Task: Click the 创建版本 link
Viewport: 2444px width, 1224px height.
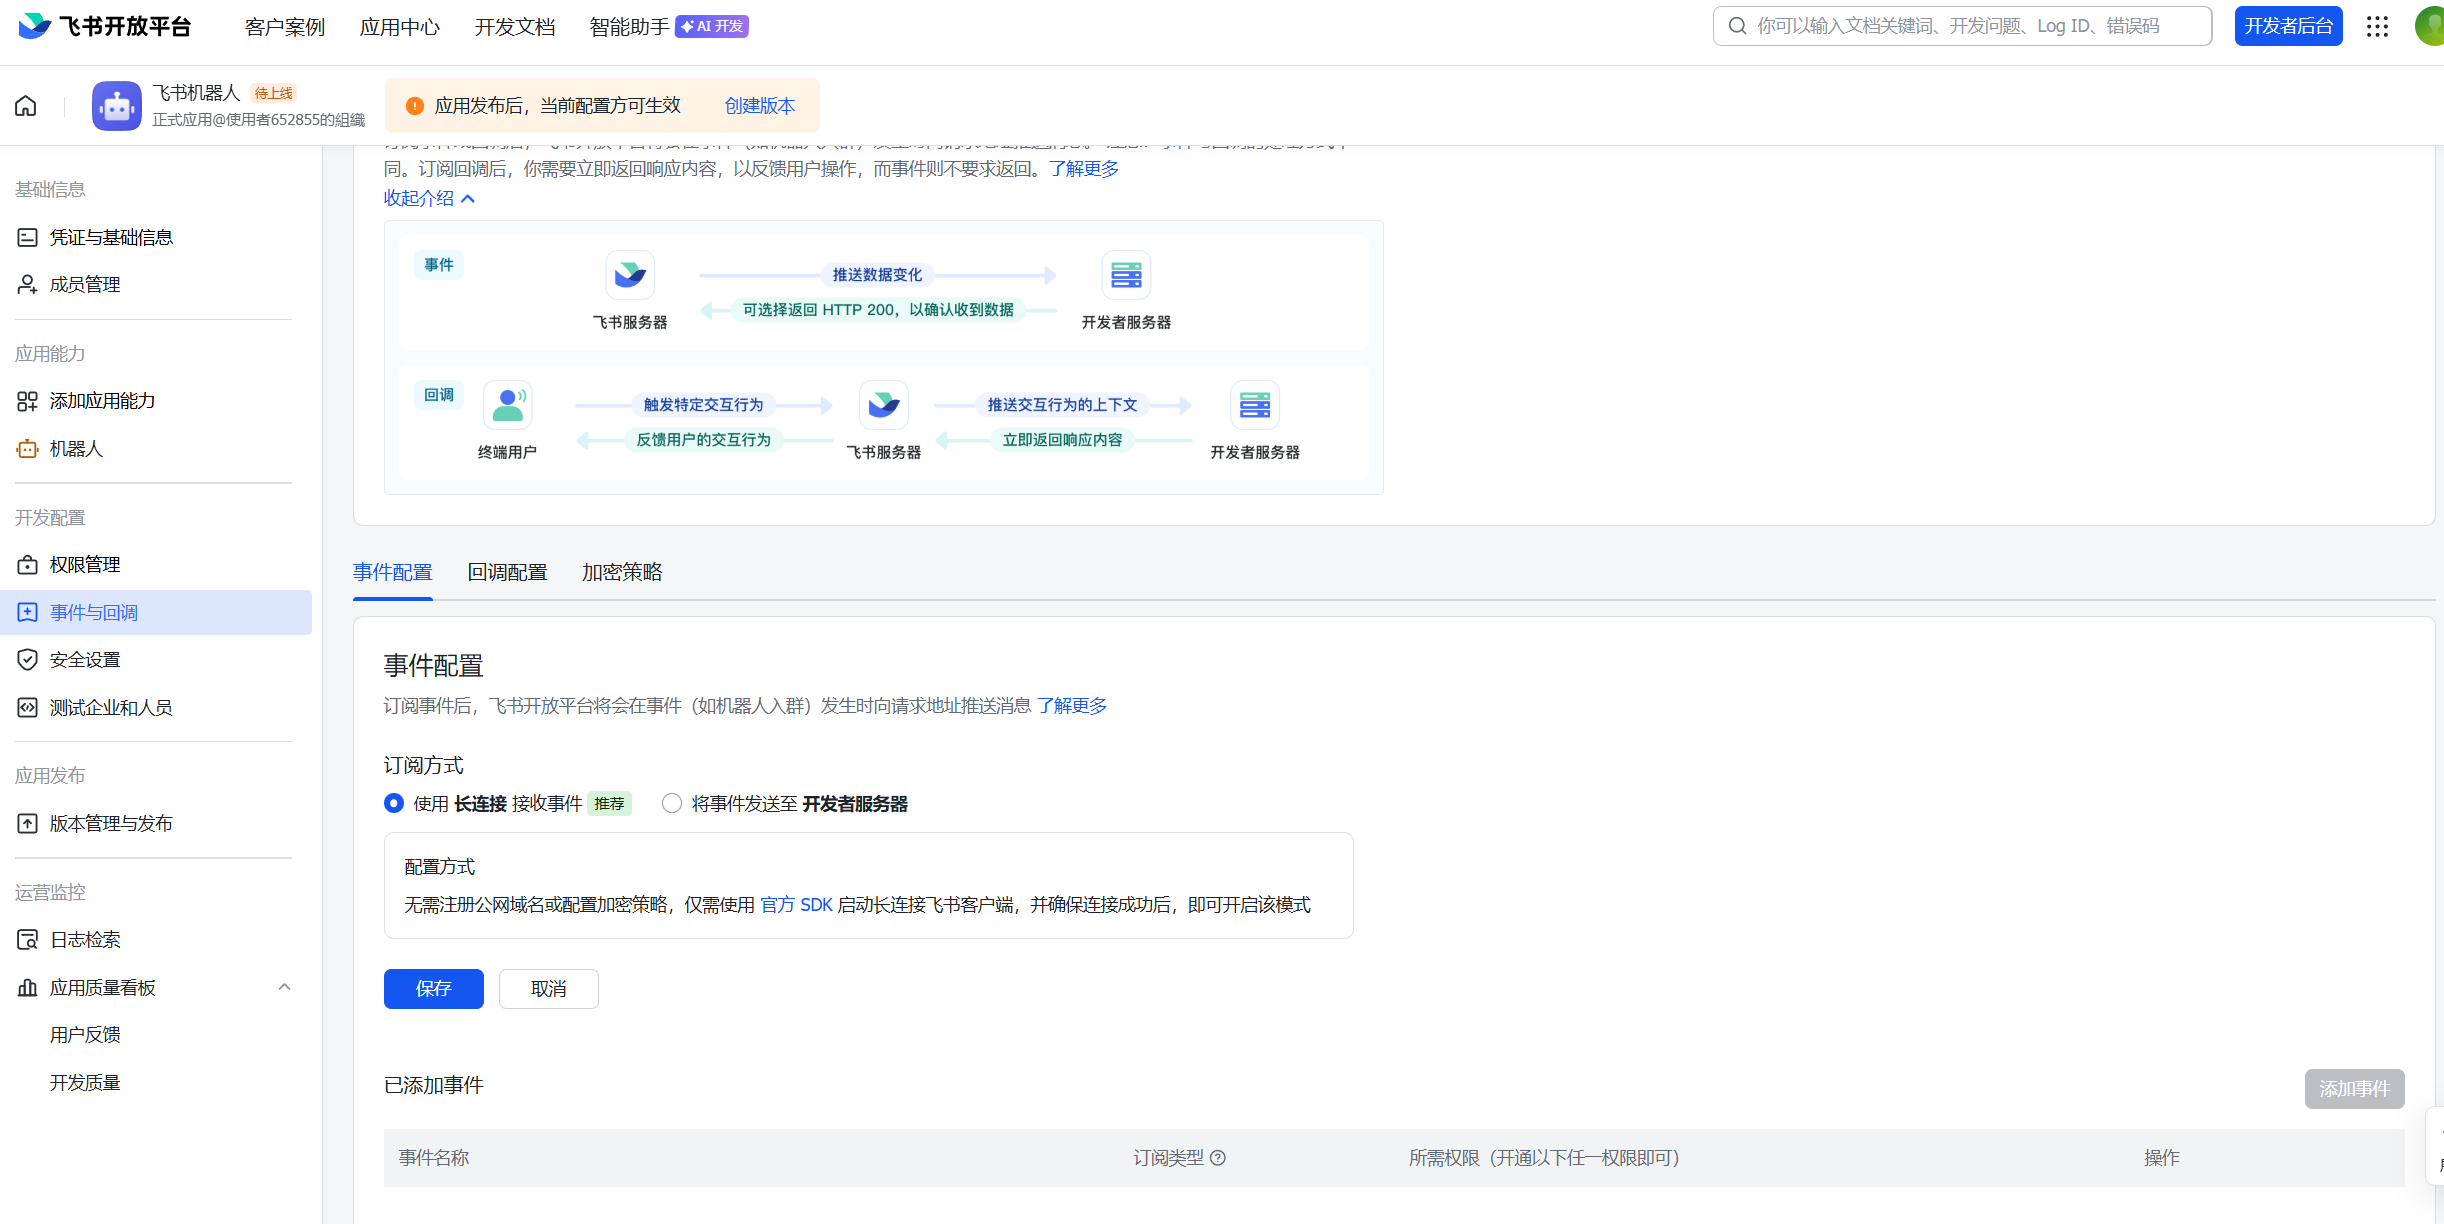Action: tap(760, 106)
